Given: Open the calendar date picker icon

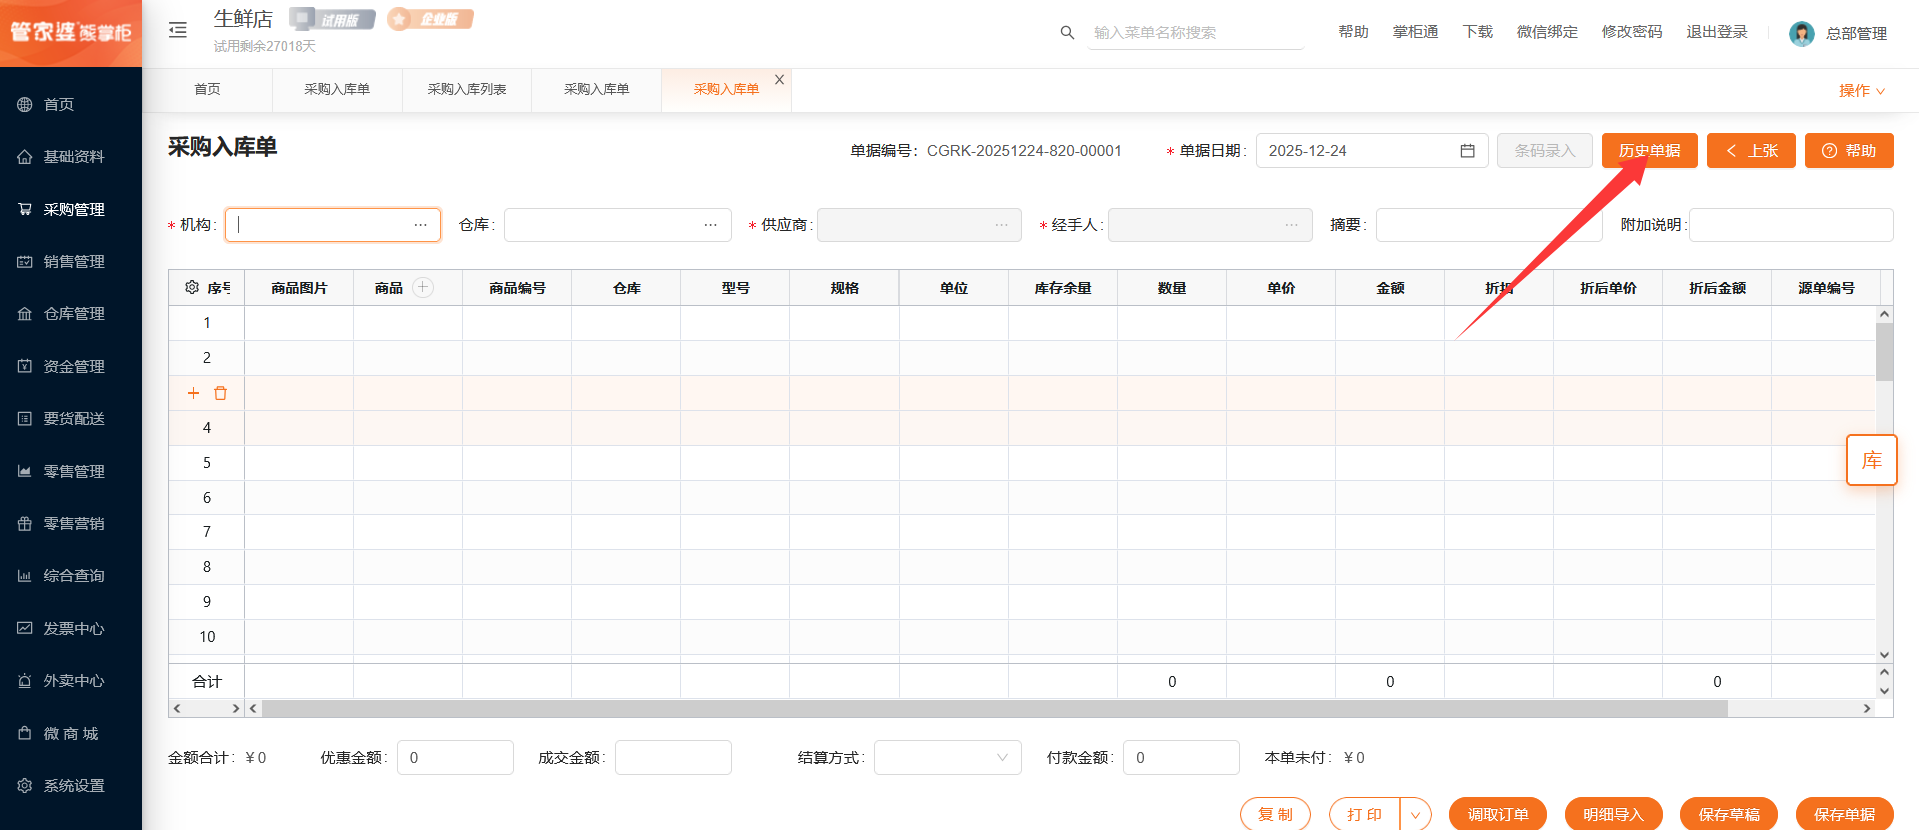Looking at the screenshot, I should 1467,151.
